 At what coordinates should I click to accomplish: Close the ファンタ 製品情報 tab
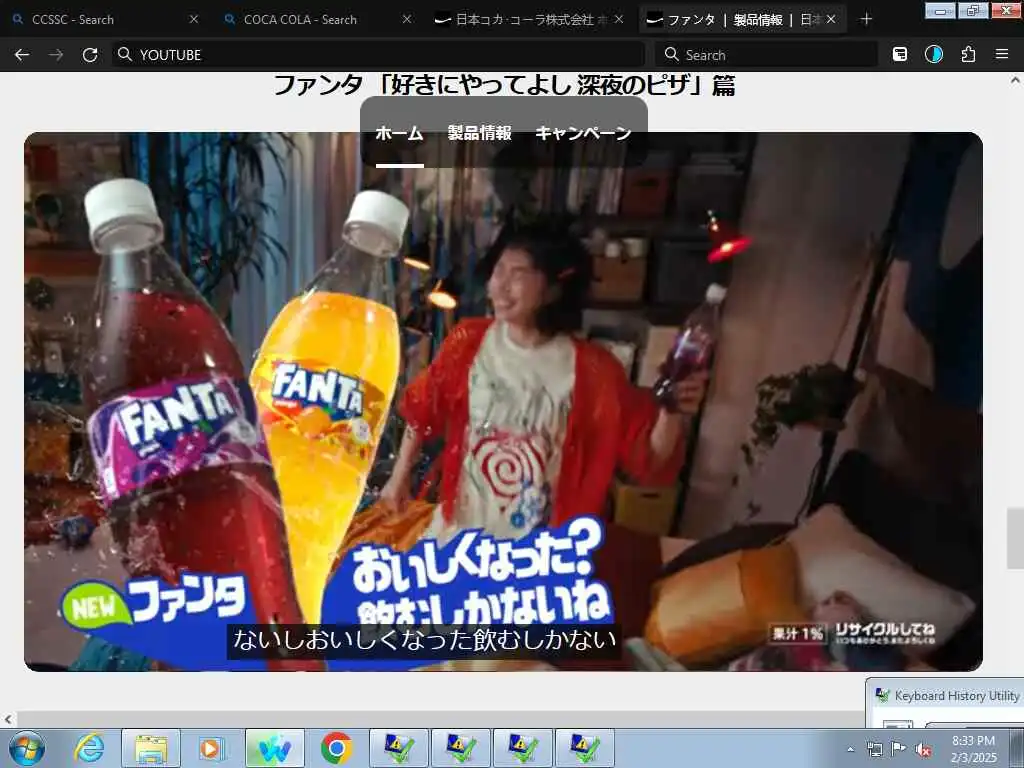click(x=831, y=20)
